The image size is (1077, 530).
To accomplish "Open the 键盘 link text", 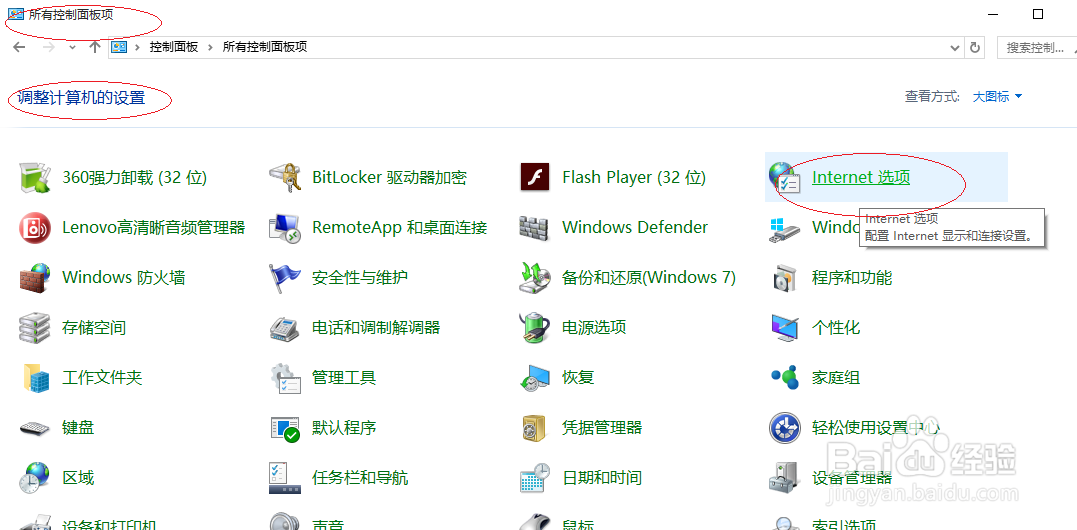I will click(78, 428).
